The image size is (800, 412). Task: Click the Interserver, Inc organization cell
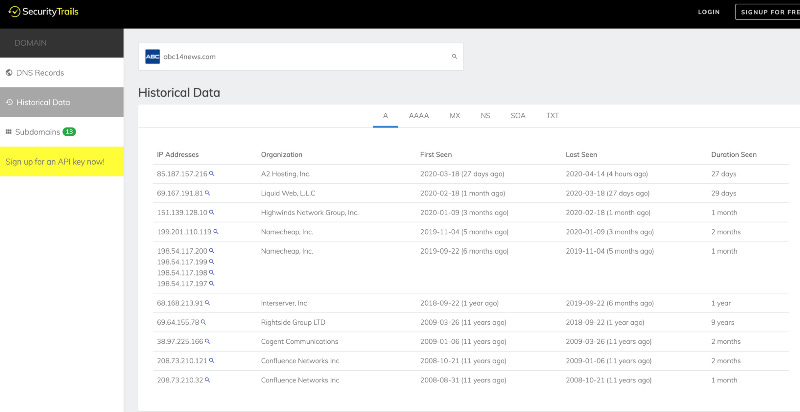284,303
